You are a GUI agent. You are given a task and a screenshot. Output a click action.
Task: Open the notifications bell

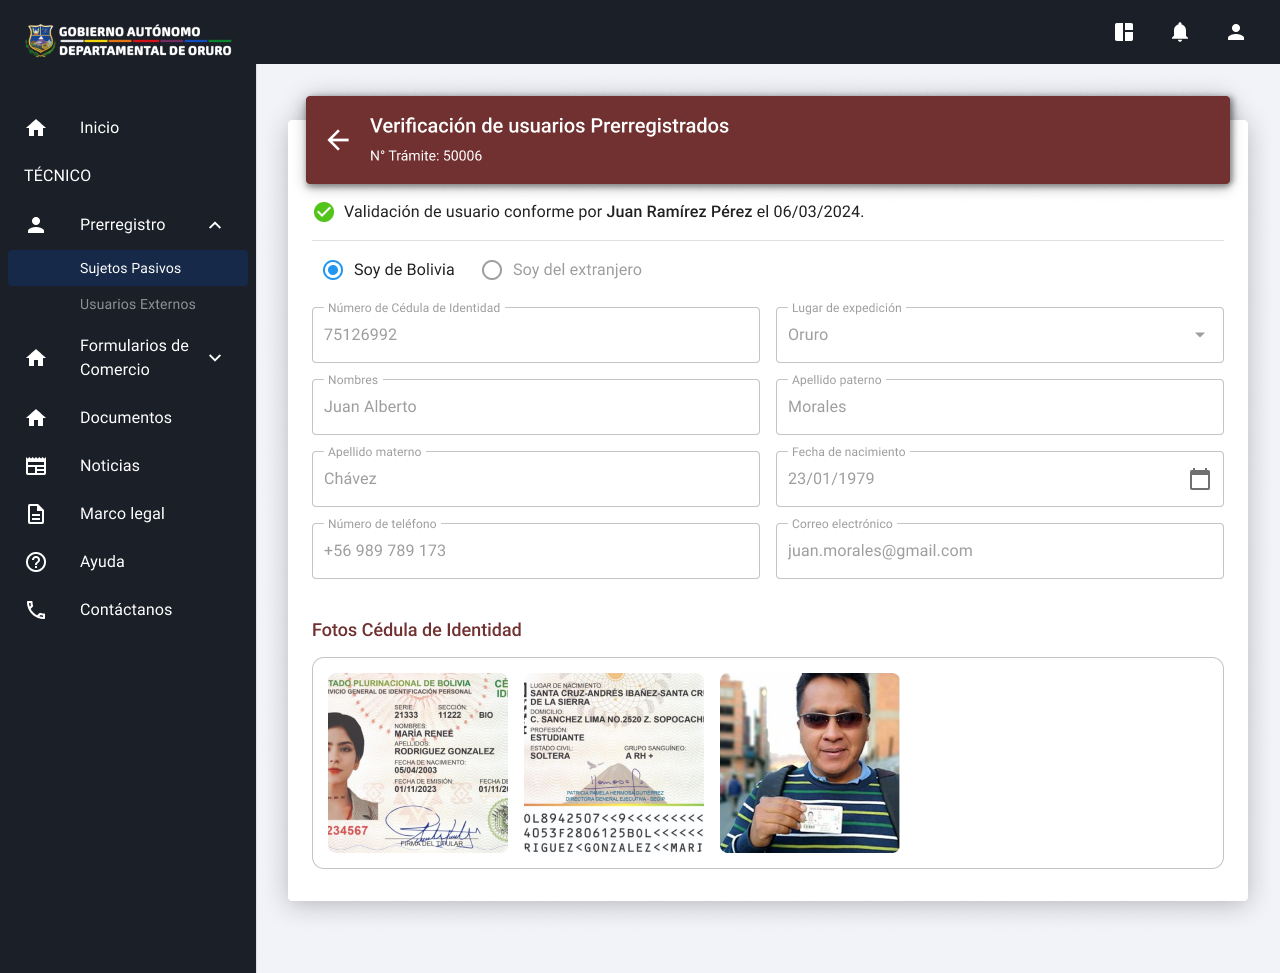coord(1180,32)
